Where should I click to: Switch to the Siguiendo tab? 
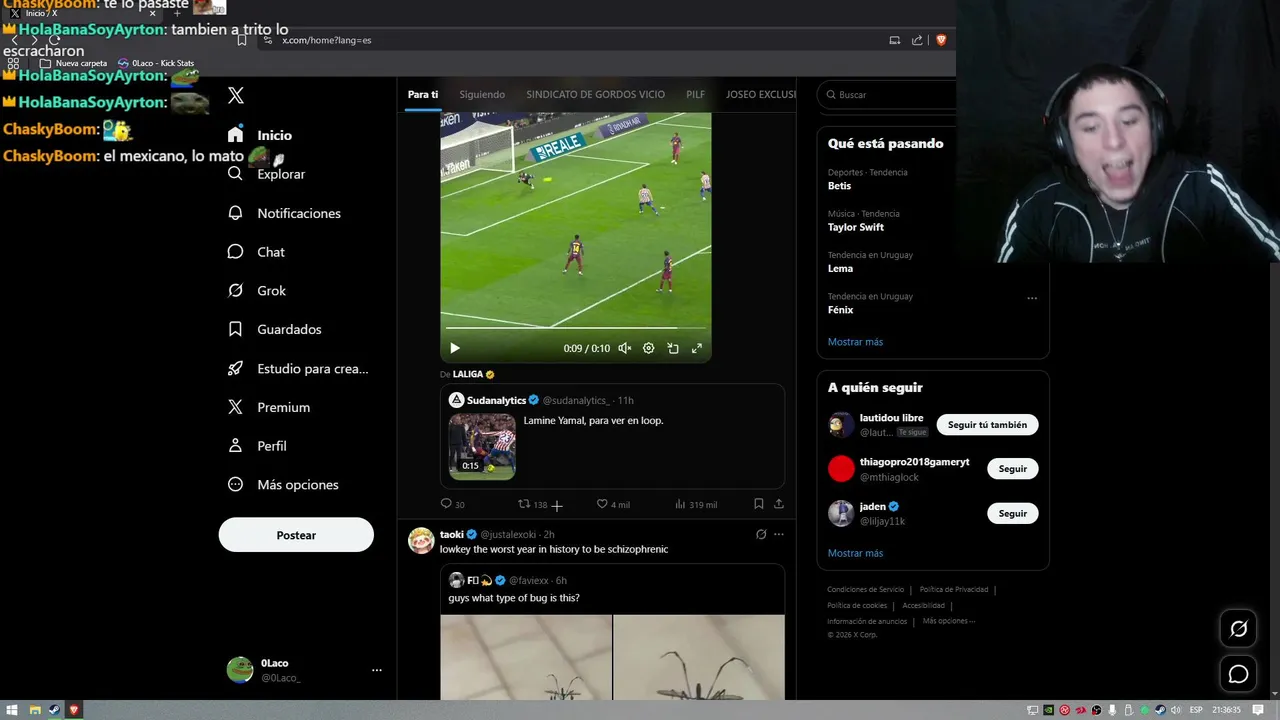(x=482, y=94)
